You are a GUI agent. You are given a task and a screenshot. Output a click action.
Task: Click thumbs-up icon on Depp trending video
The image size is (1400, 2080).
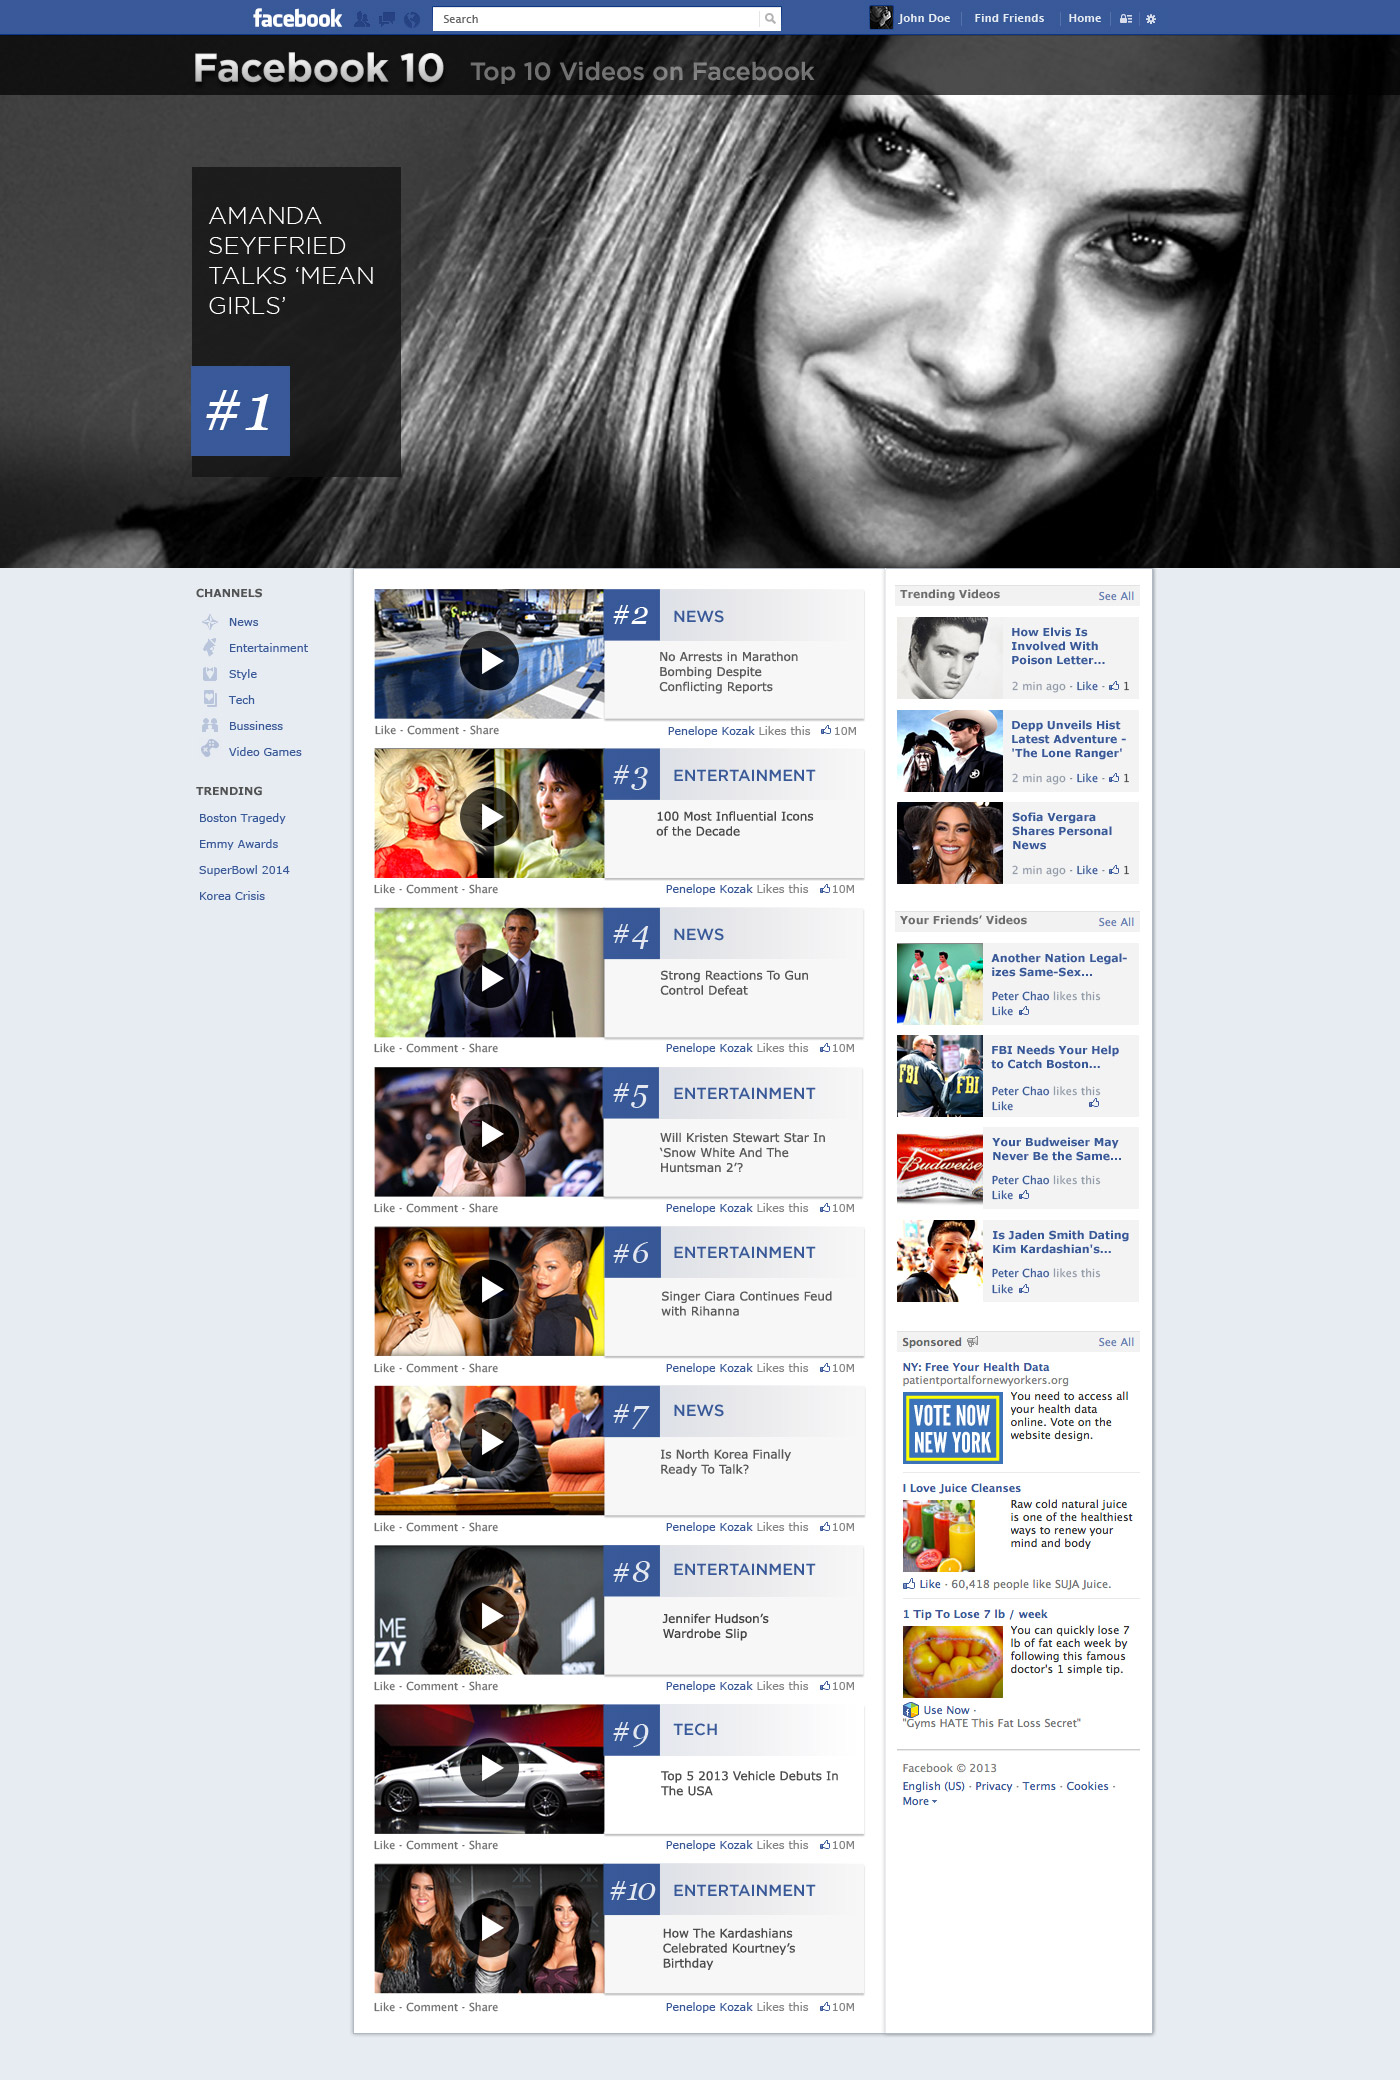click(x=1114, y=778)
